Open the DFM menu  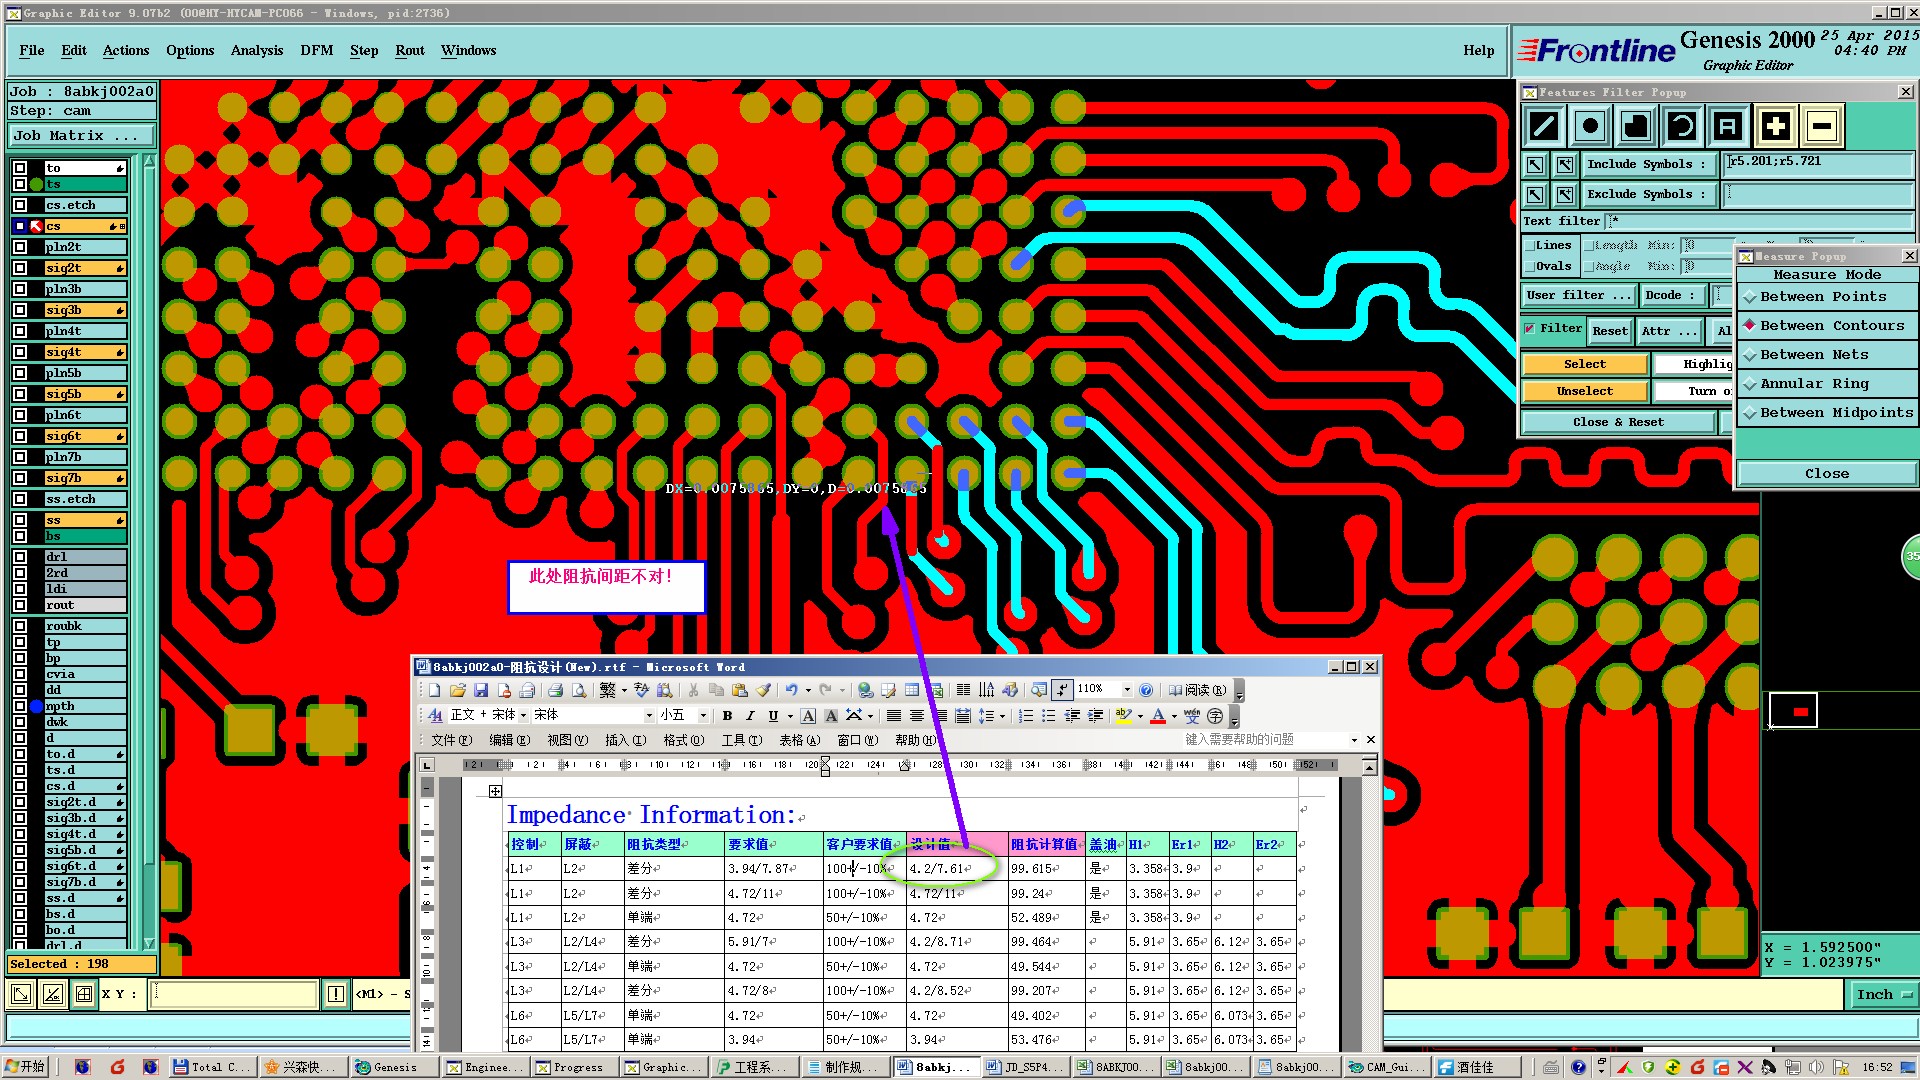(316, 51)
